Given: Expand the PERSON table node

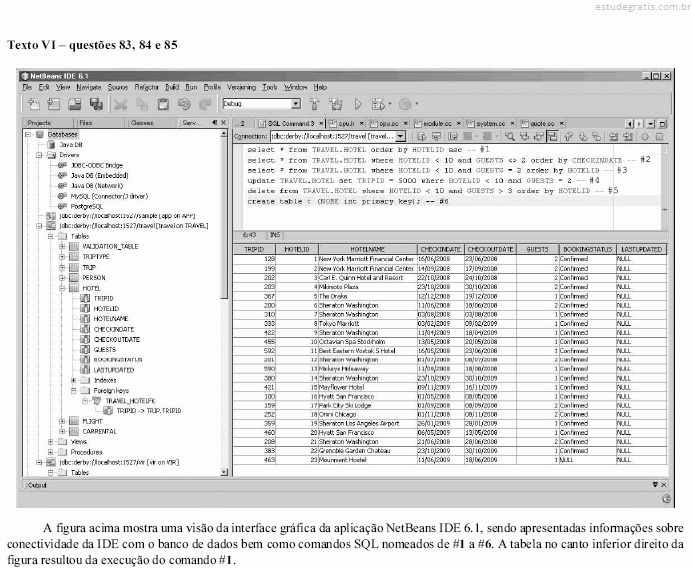Looking at the screenshot, I should coord(62,278).
